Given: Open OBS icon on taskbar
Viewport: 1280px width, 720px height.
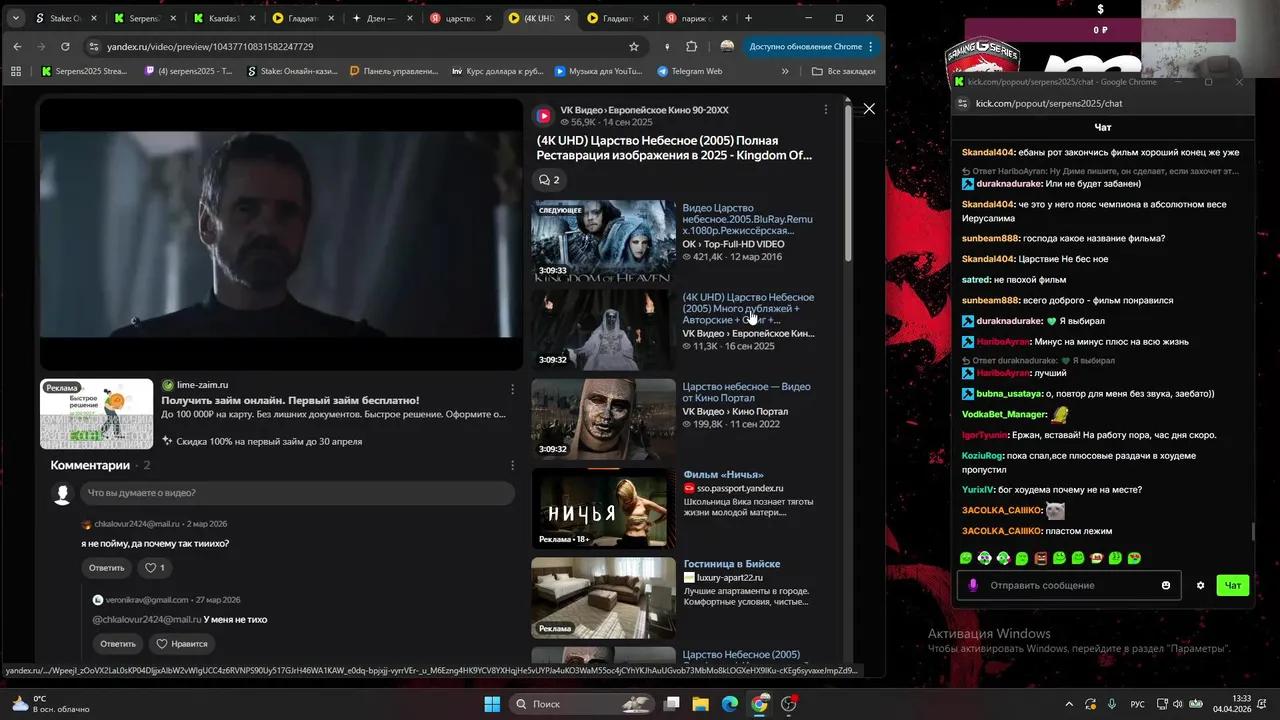Looking at the screenshot, I should point(789,704).
